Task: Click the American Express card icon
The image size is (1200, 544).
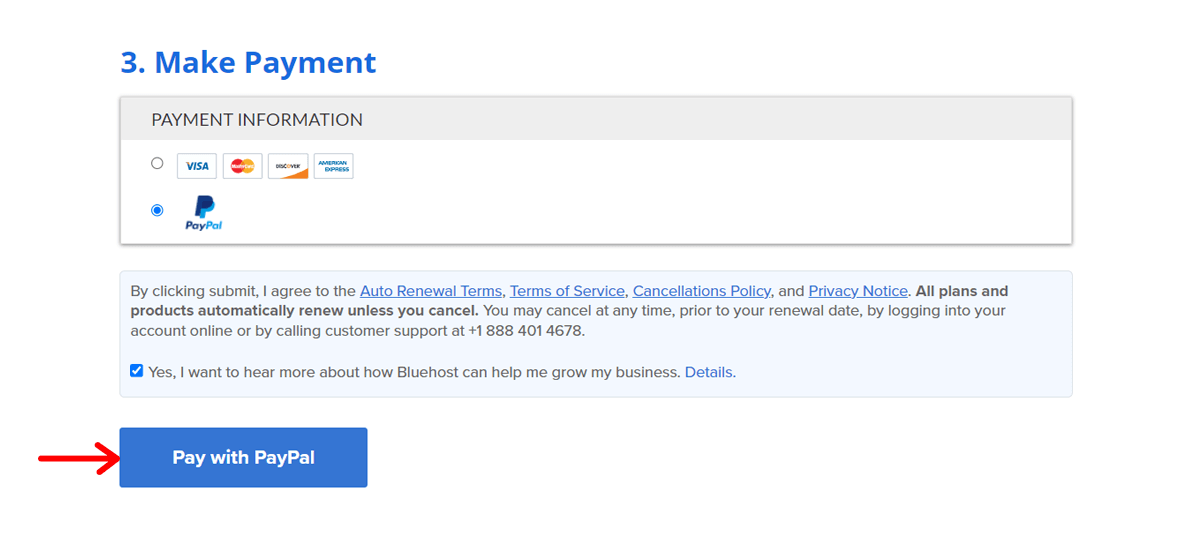Action: pyautogui.click(x=334, y=166)
